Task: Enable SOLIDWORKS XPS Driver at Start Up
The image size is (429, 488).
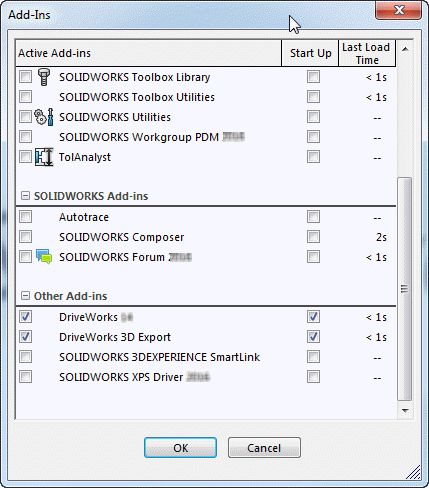Action: (313, 377)
